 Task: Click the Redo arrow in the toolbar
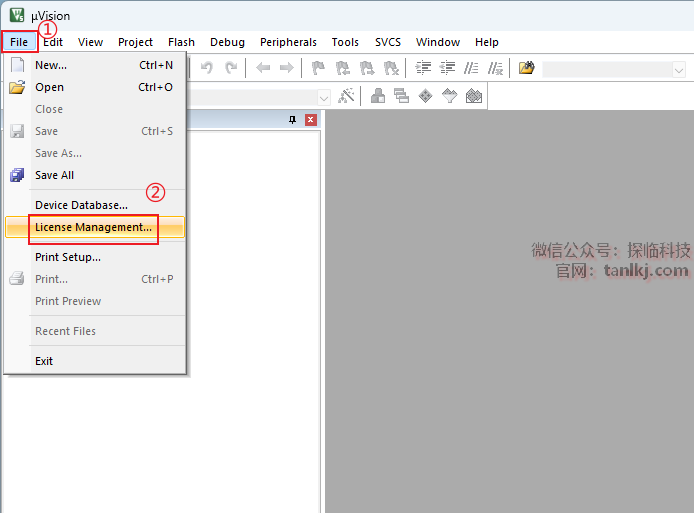[231, 68]
